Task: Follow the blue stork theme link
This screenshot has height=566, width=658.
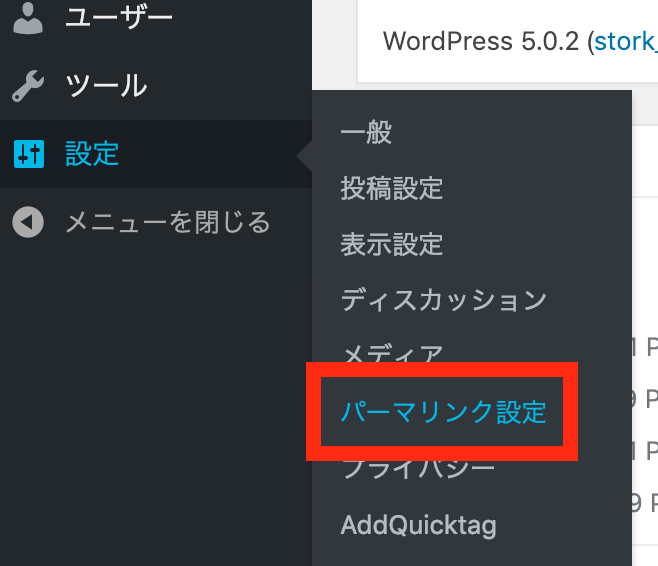Action: (x=625, y=42)
